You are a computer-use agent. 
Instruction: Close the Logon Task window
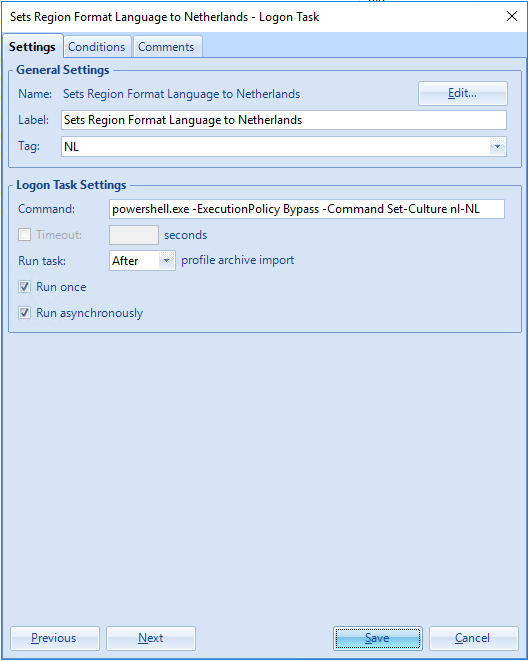[512, 16]
